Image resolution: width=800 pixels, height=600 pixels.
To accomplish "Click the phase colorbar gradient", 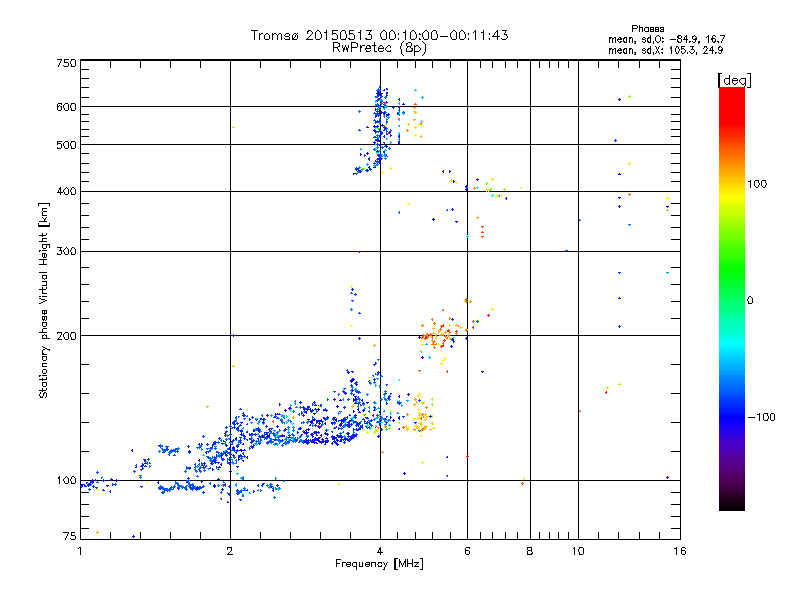I will (x=732, y=299).
